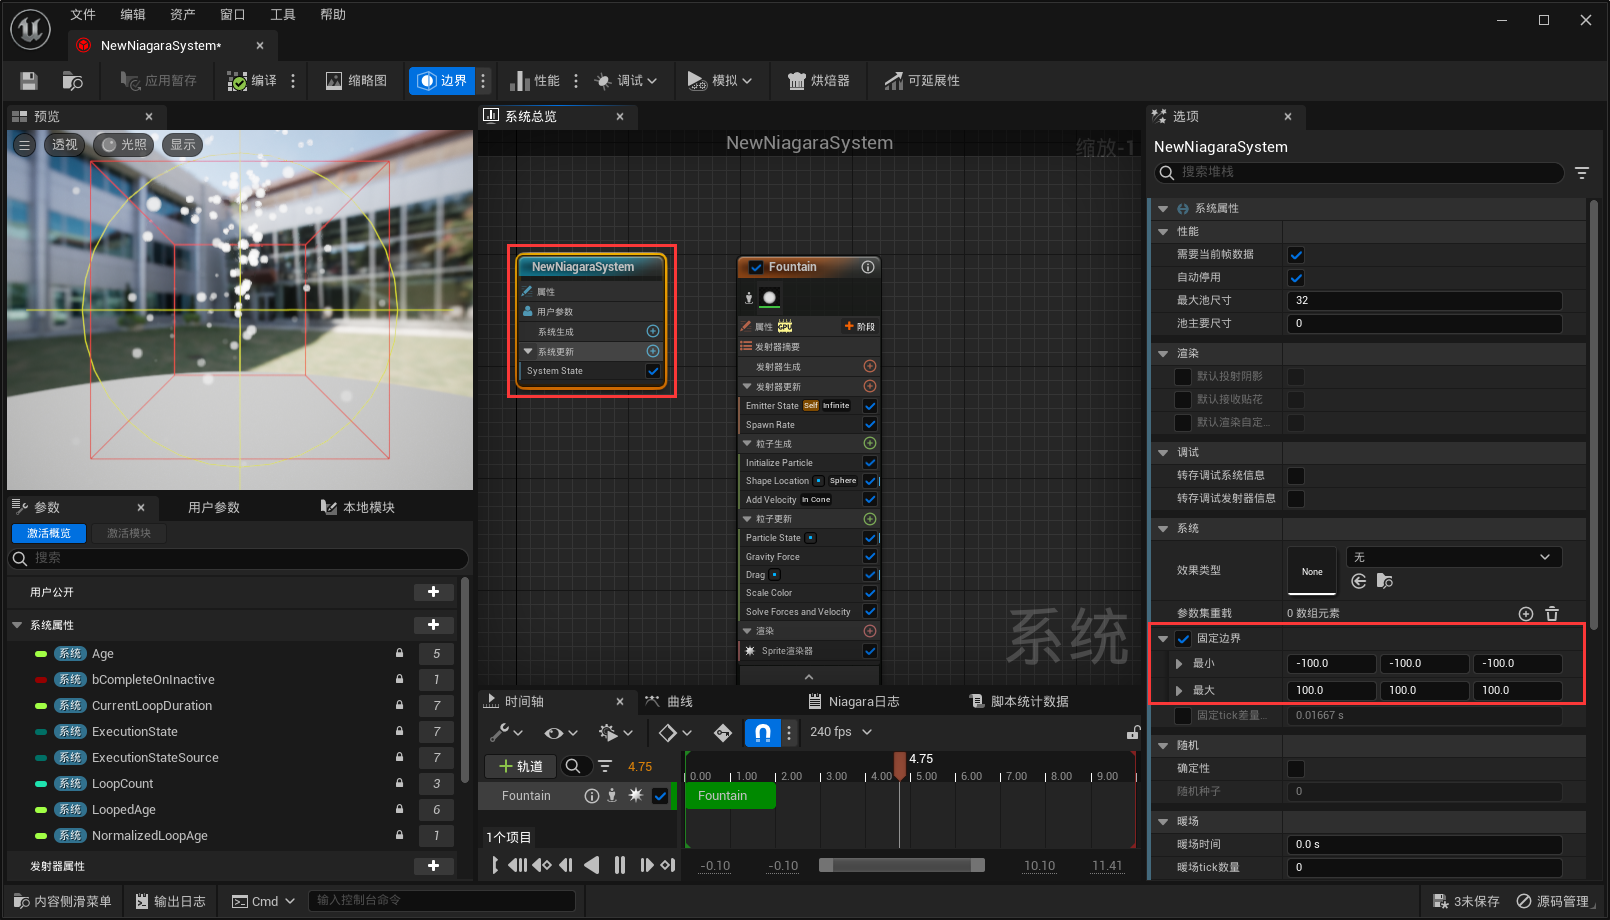Click the 可延展性 scalability button
This screenshot has height=920, width=1610.
click(x=922, y=81)
